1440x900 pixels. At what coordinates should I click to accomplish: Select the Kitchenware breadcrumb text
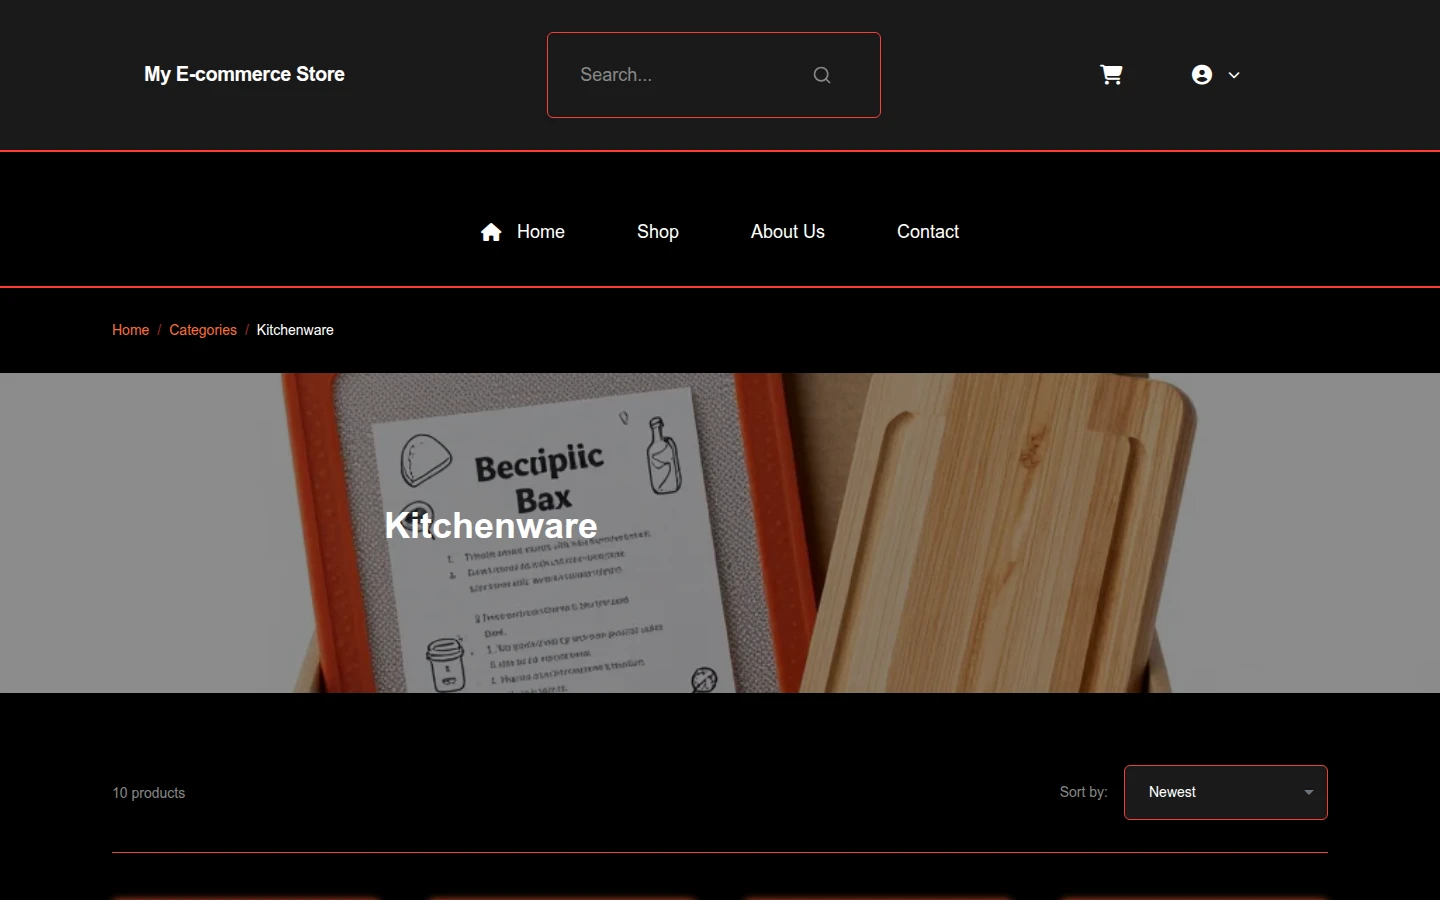click(295, 330)
